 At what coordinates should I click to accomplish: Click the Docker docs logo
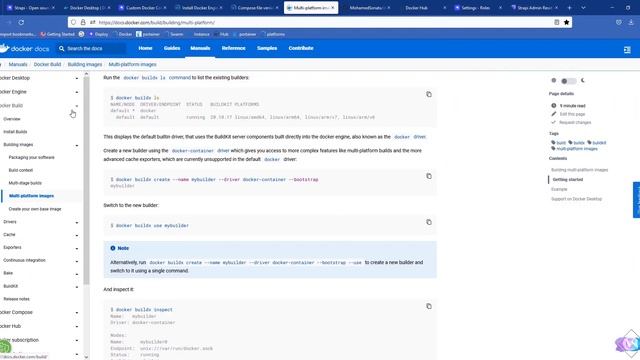[x=24, y=49]
